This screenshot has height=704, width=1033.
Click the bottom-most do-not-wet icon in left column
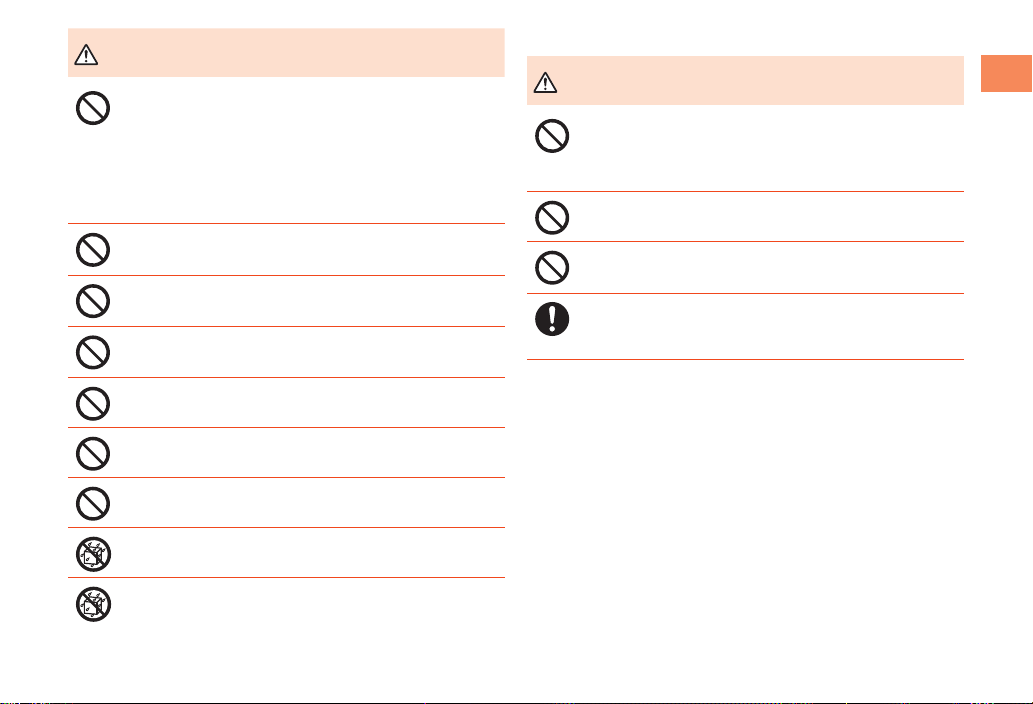(94, 604)
